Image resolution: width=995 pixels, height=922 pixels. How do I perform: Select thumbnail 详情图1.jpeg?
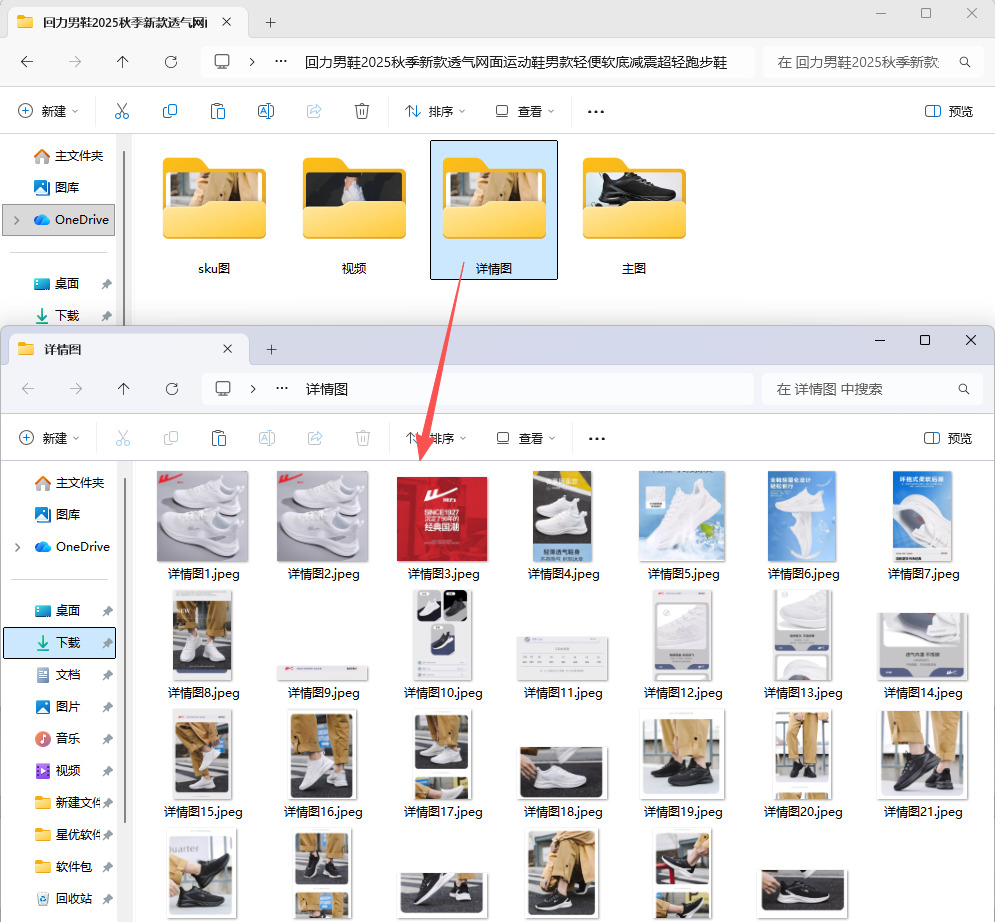click(202, 516)
